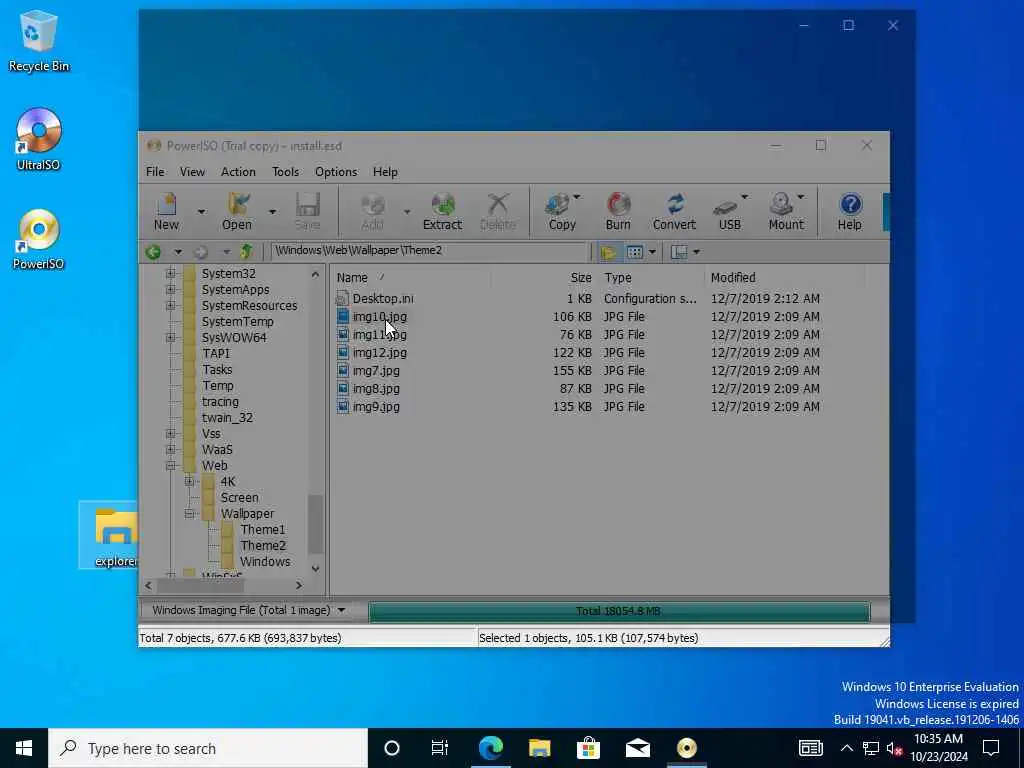Open the PowerISO desktop shortcut
Viewport: 1024px width, 768px height.
(x=39, y=239)
